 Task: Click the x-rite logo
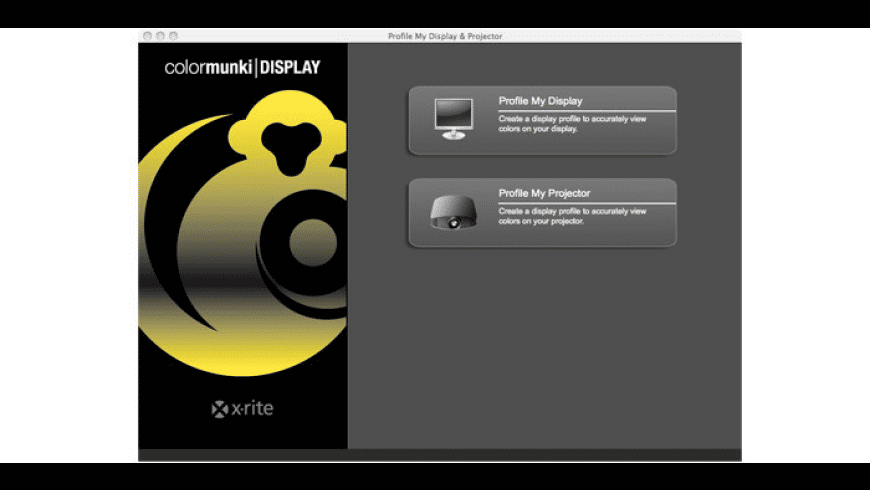[242, 409]
